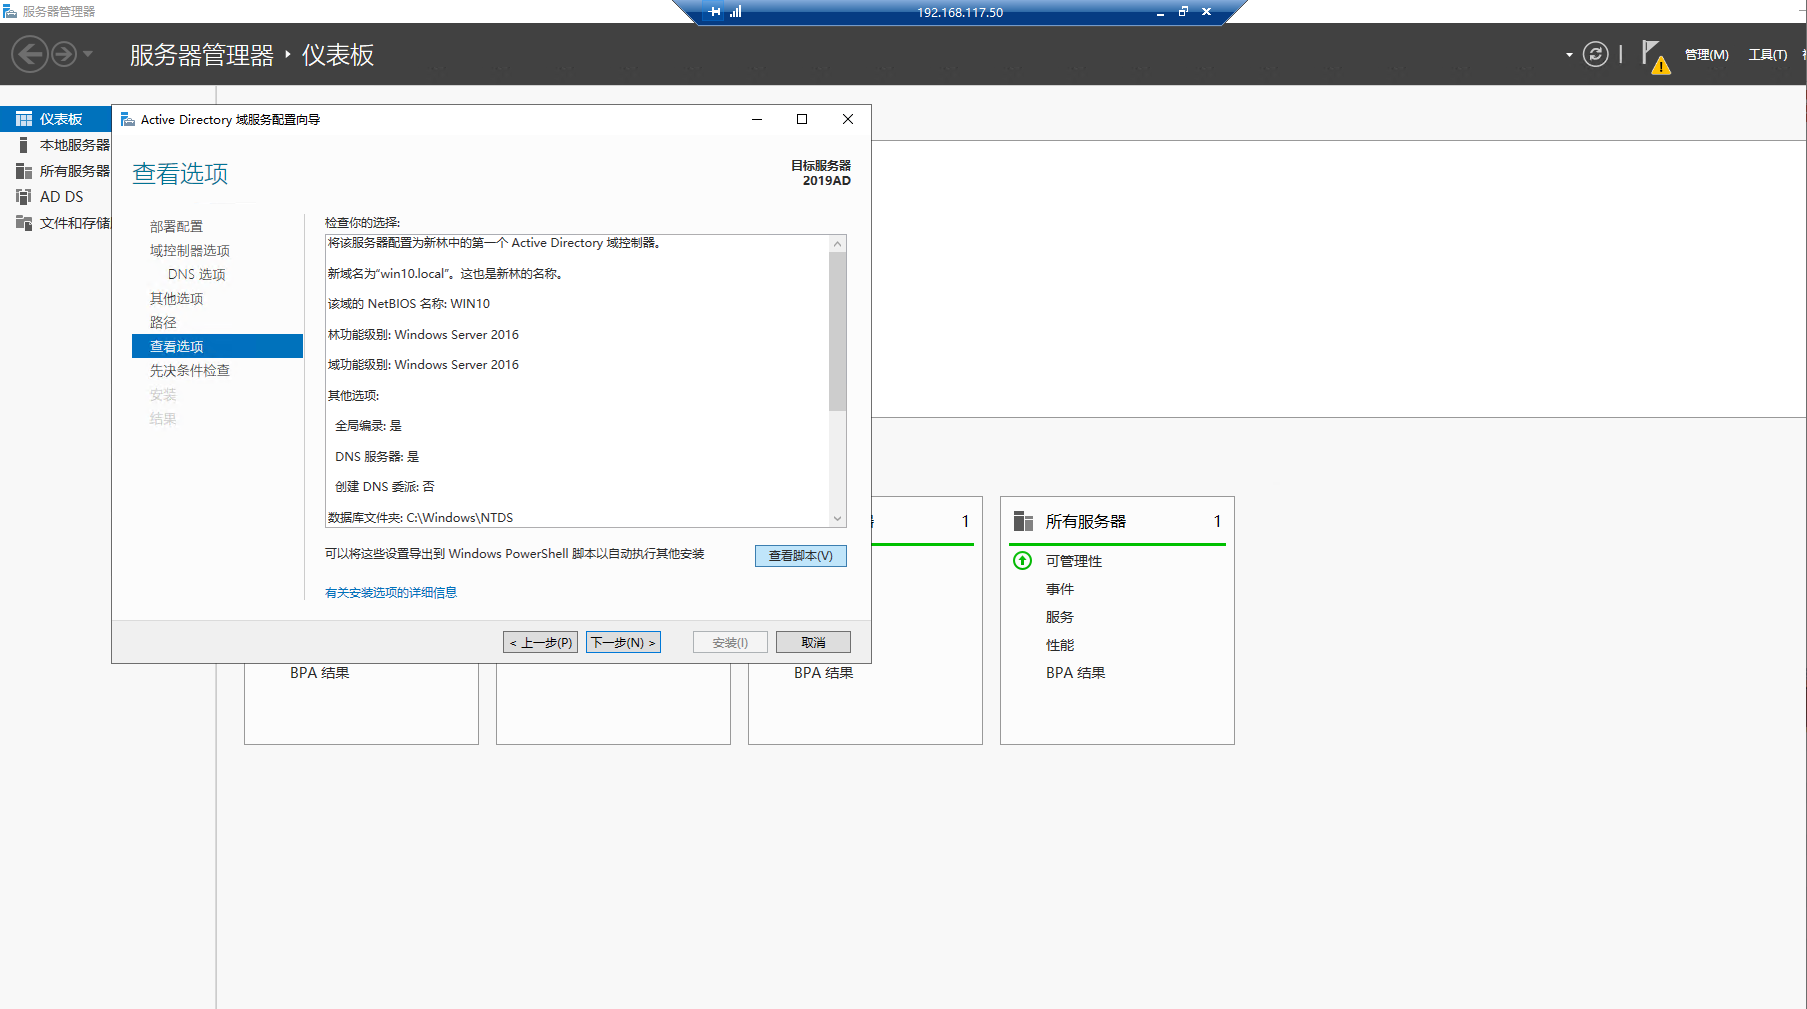Open 有关安装选项的详细信息 link
The image size is (1807, 1009).
pos(391,593)
